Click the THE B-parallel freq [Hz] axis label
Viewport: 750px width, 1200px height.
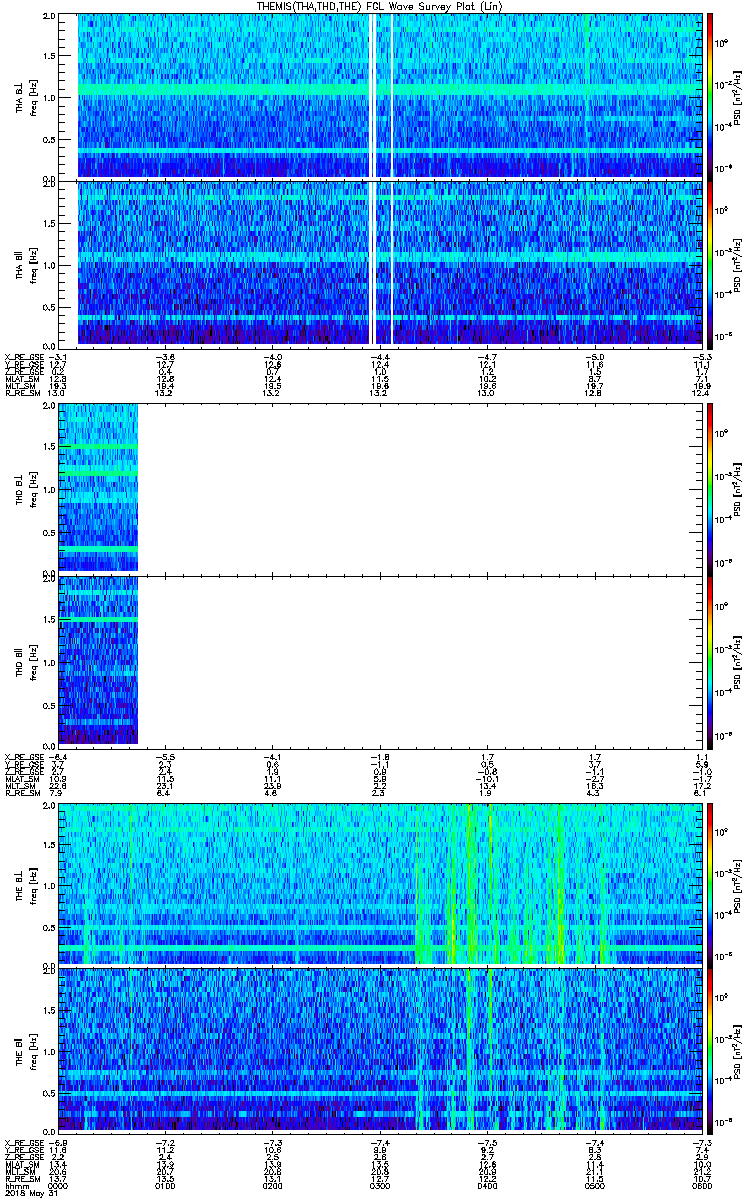tap(34, 1051)
